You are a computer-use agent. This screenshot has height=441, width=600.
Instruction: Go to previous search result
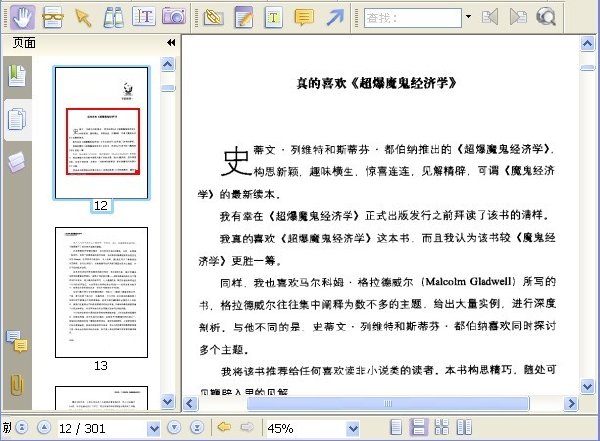click(490, 17)
